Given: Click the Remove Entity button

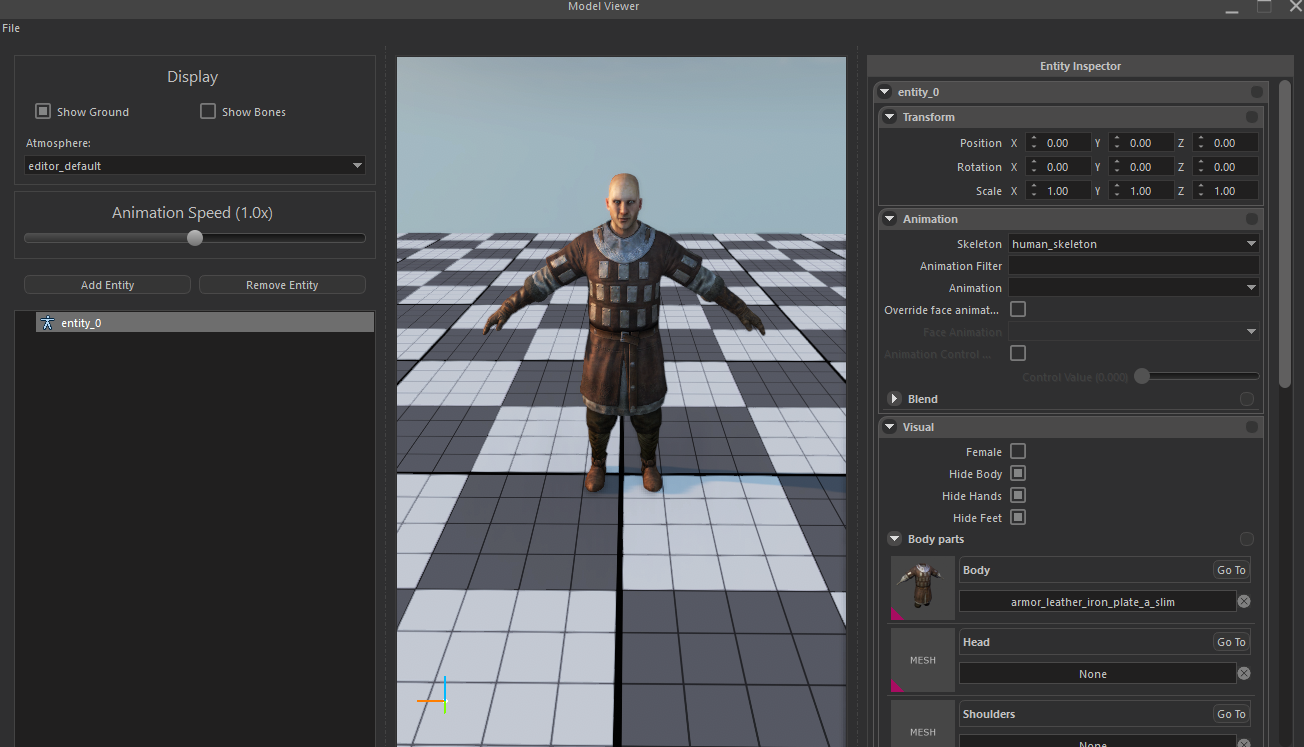Looking at the screenshot, I should (x=282, y=285).
